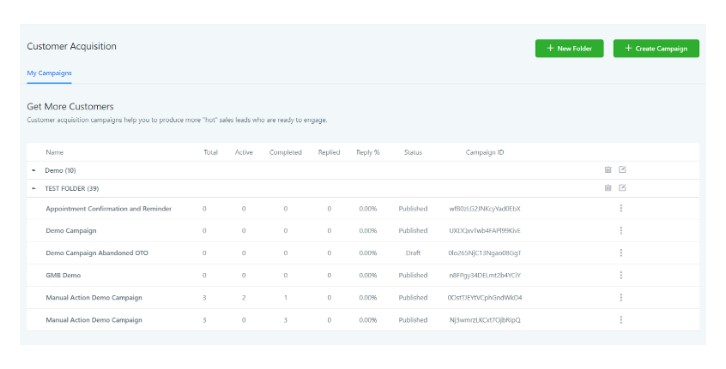The height and width of the screenshot is (369, 726).
Task: Click the Completed column header
Action: 286,152
